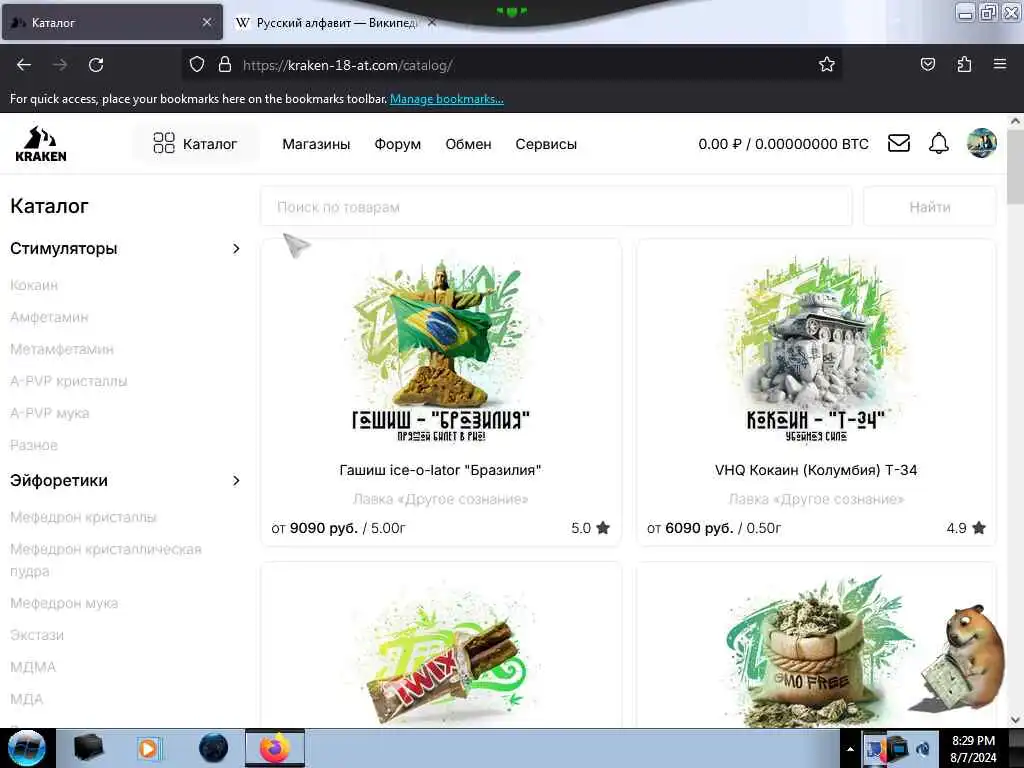Click the catalog grid icon
Viewport: 1024px width, 768px height.
pyautogui.click(x=163, y=143)
